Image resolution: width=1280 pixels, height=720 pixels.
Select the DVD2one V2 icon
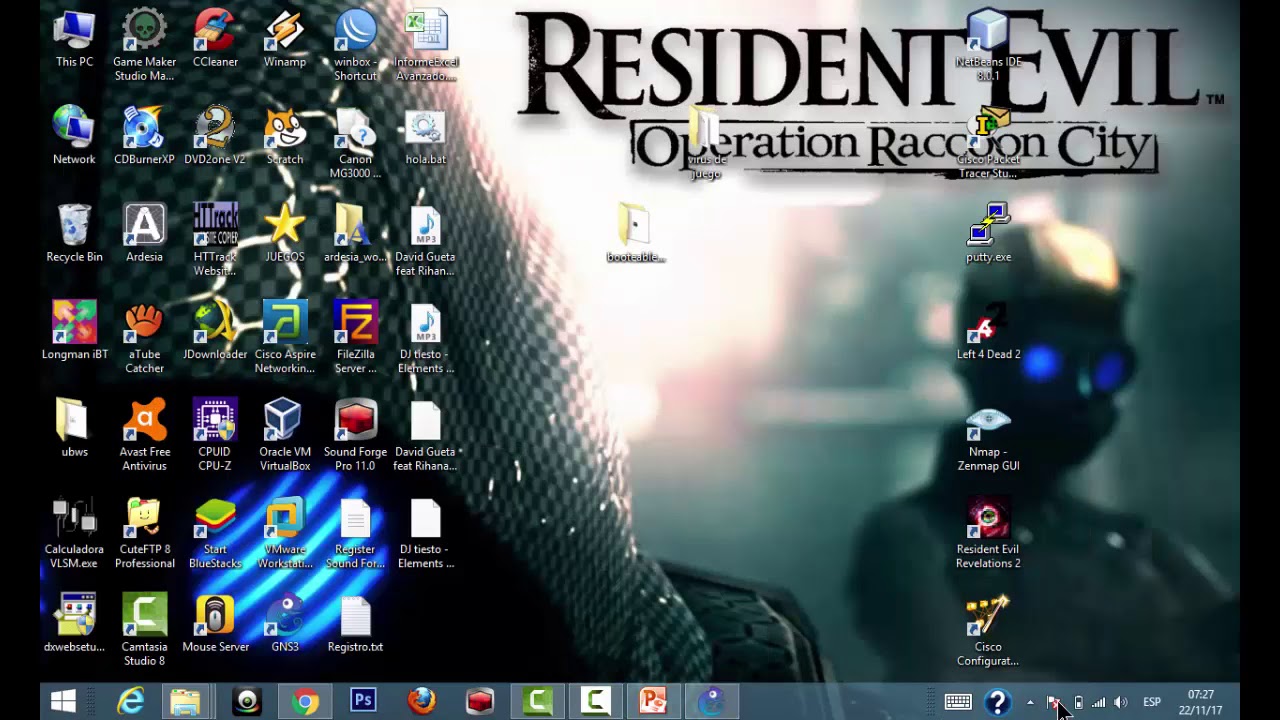pyautogui.click(x=215, y=137)
